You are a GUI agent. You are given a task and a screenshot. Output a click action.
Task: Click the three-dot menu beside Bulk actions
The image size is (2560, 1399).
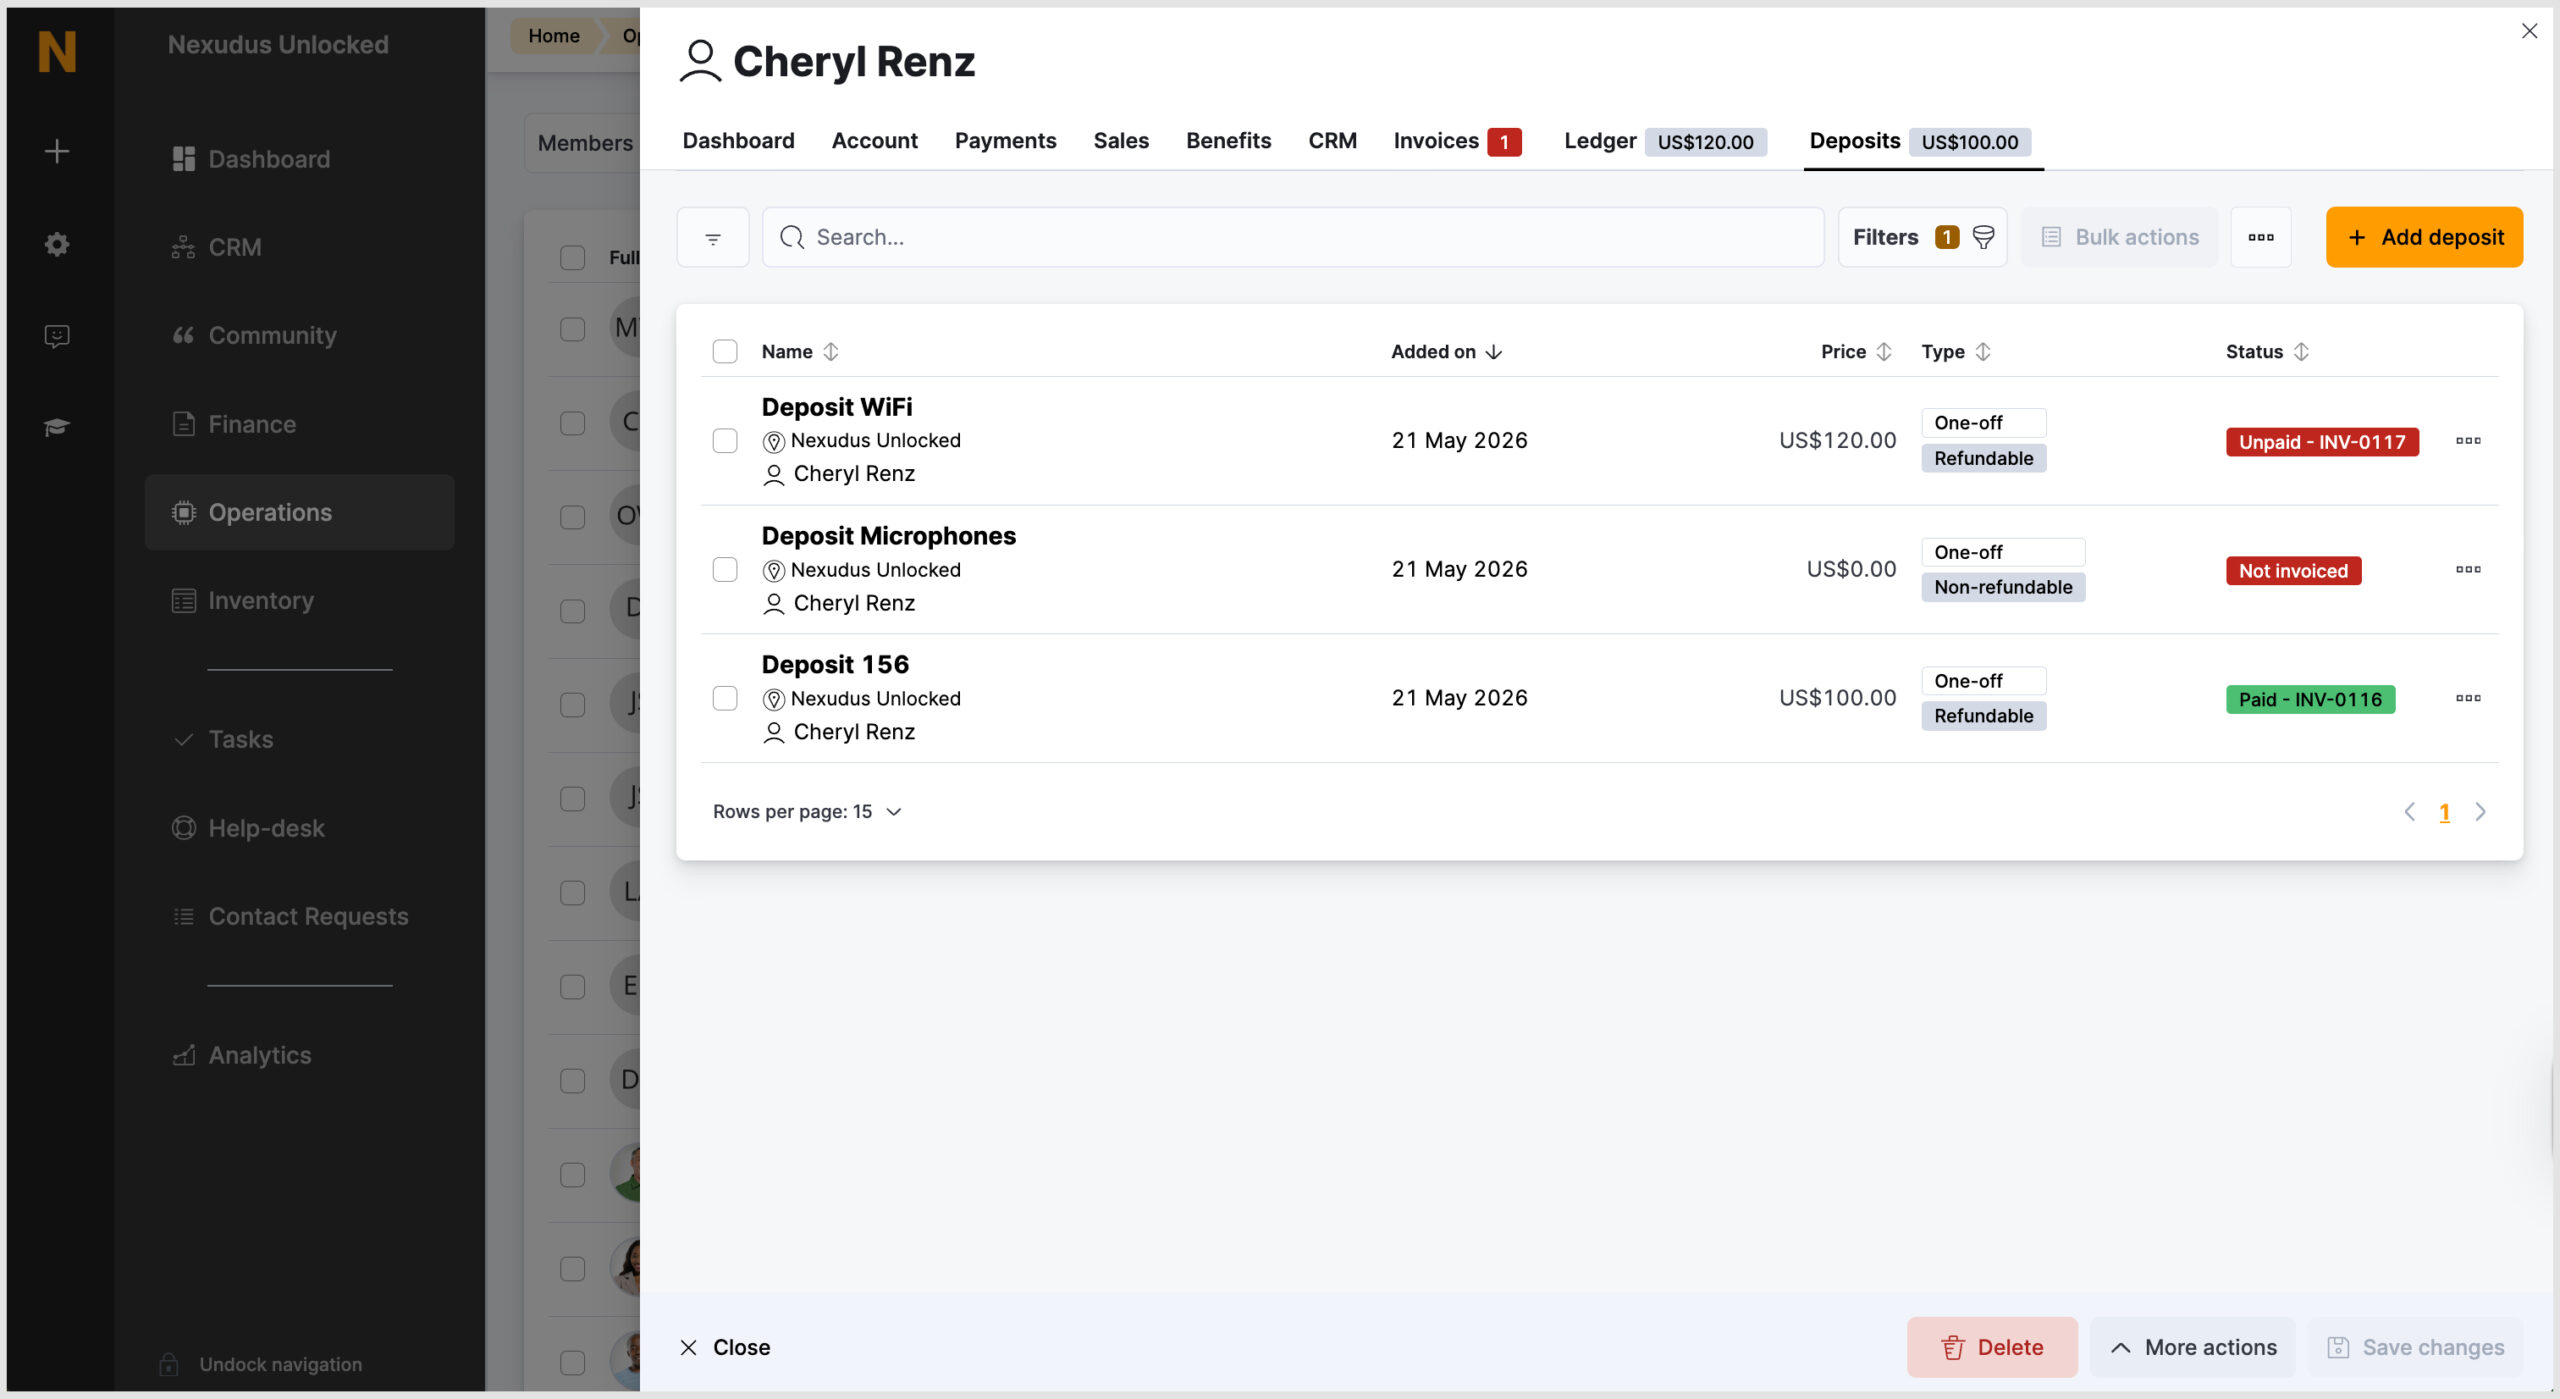pyautogui.click(x=2261, y=237)
